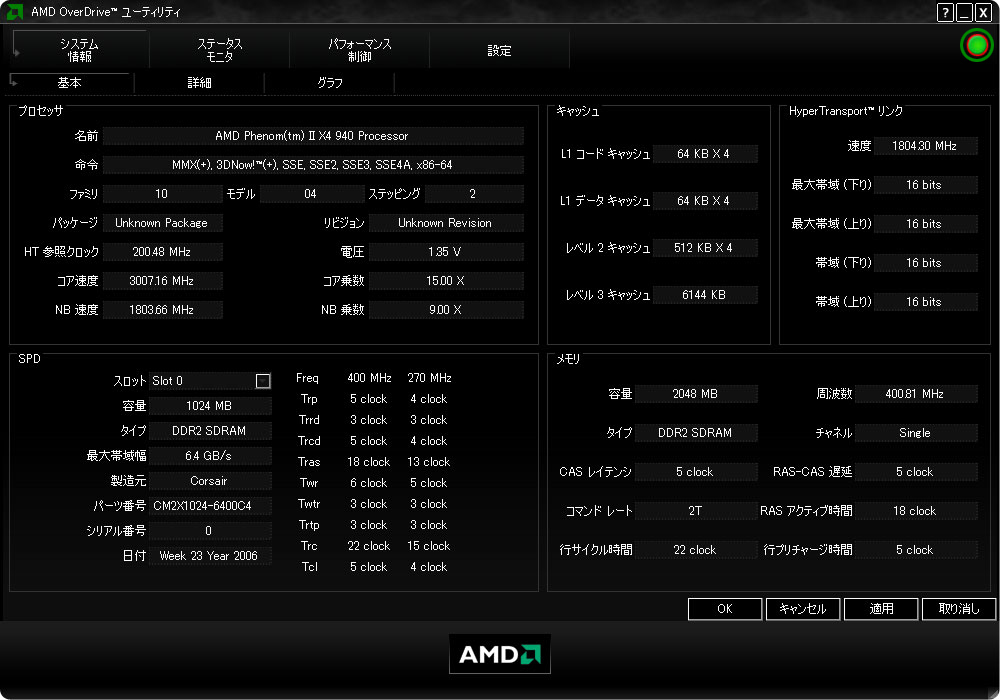Click the 最大帯域 (上り) 16 bits value

tap(925, 224)
